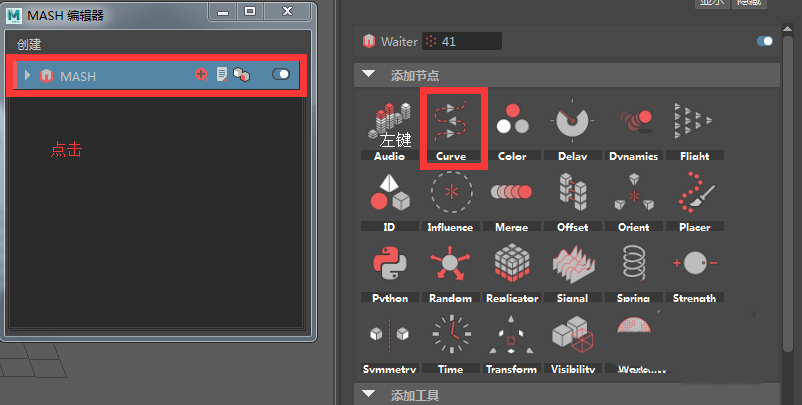Image resolution: width=802 pixels, height=405 pixels.
Task: Add a Merge node
Action: 512,200
